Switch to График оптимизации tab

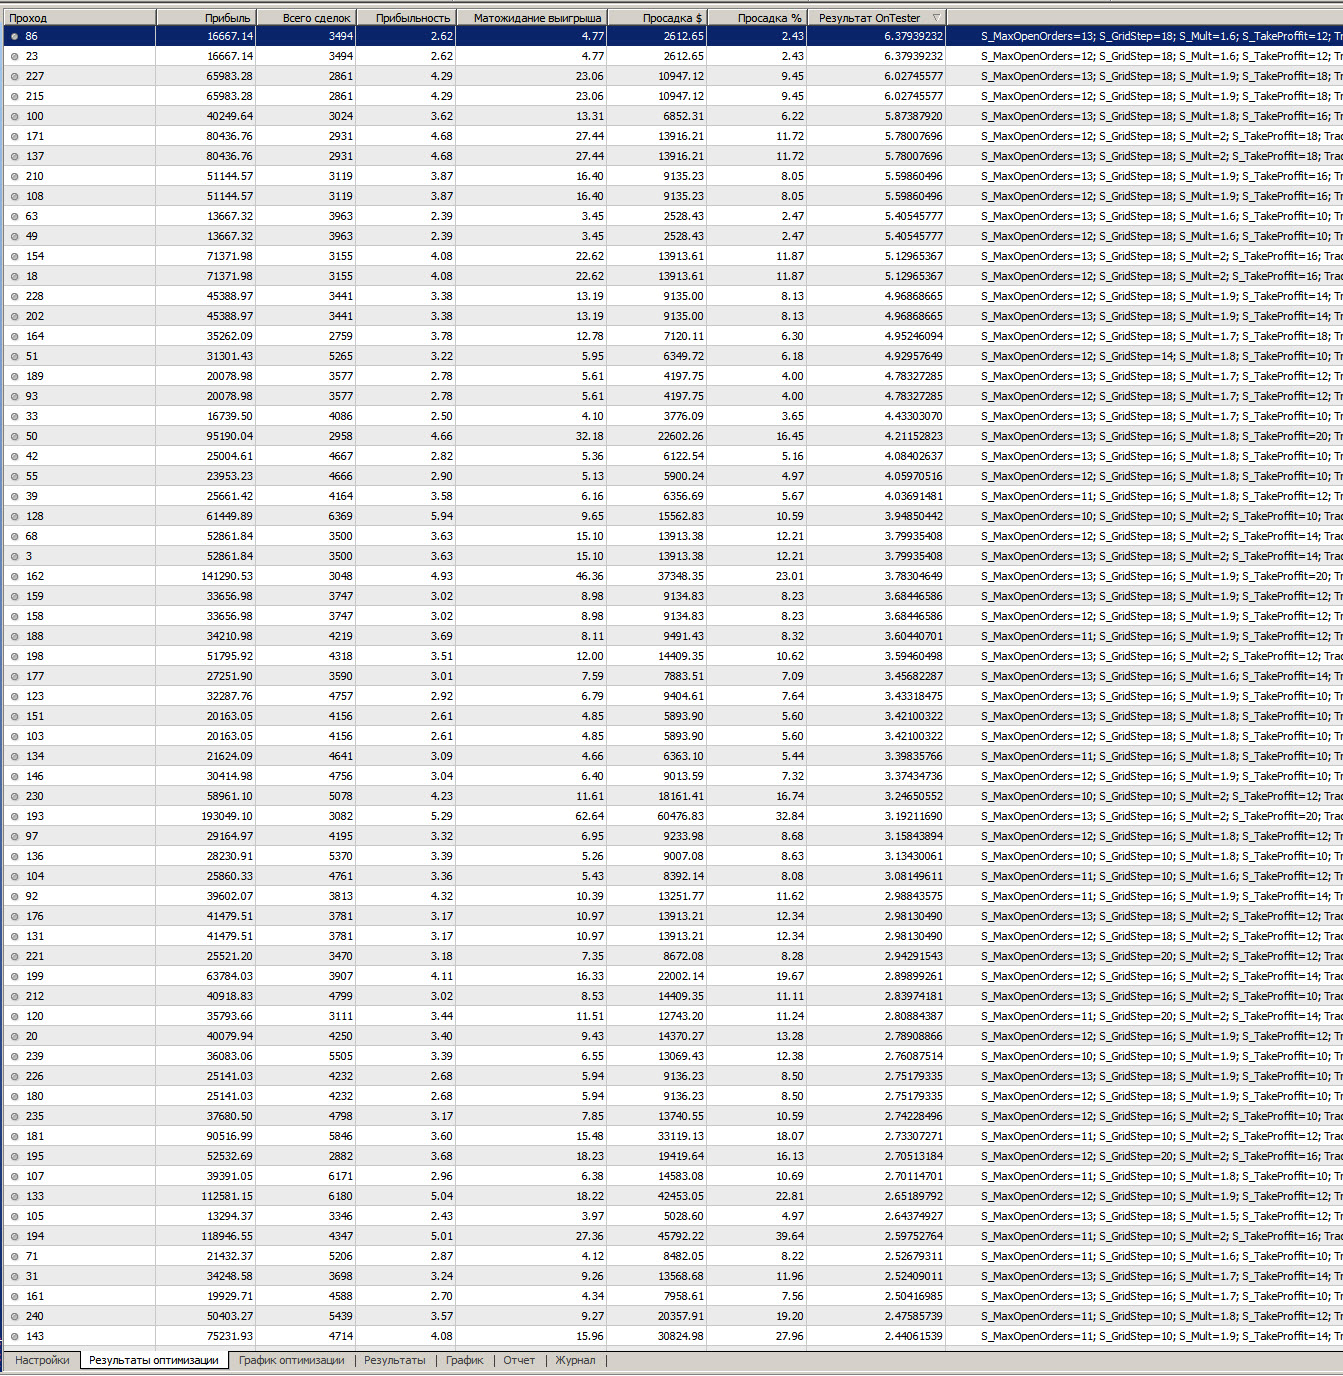291,1360
